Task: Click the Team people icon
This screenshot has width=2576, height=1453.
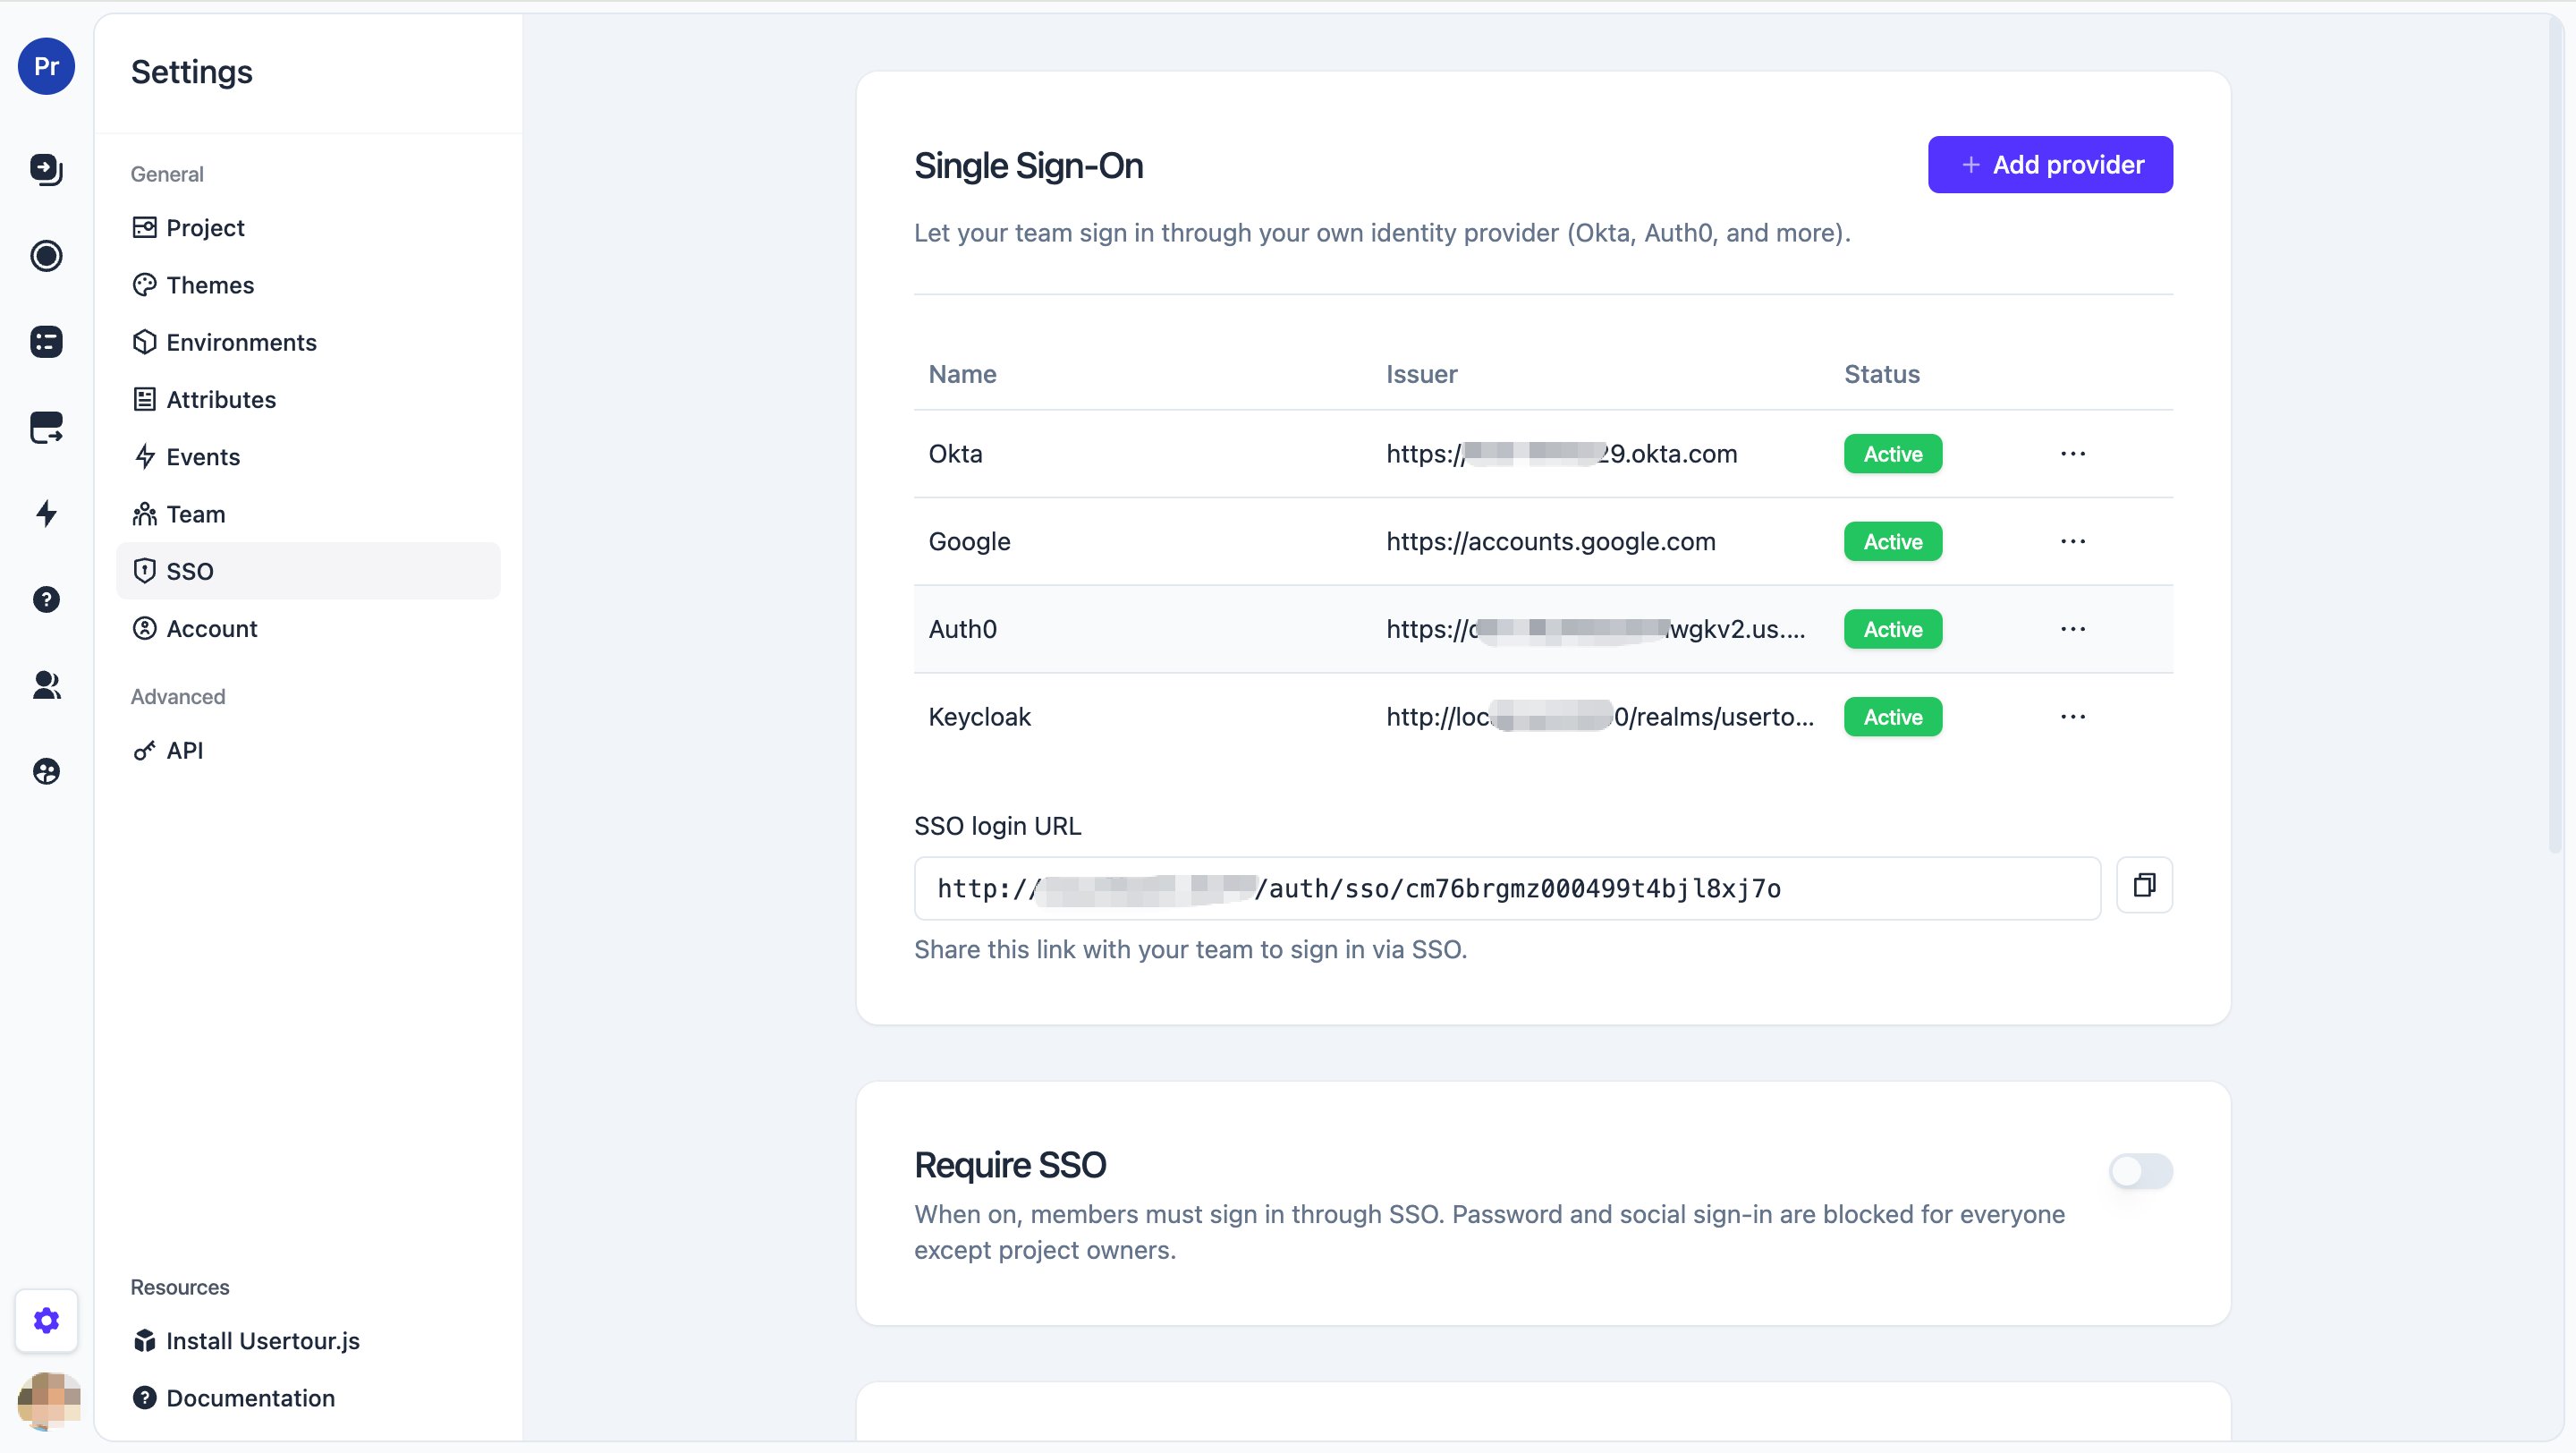Action: coord(144,514)
